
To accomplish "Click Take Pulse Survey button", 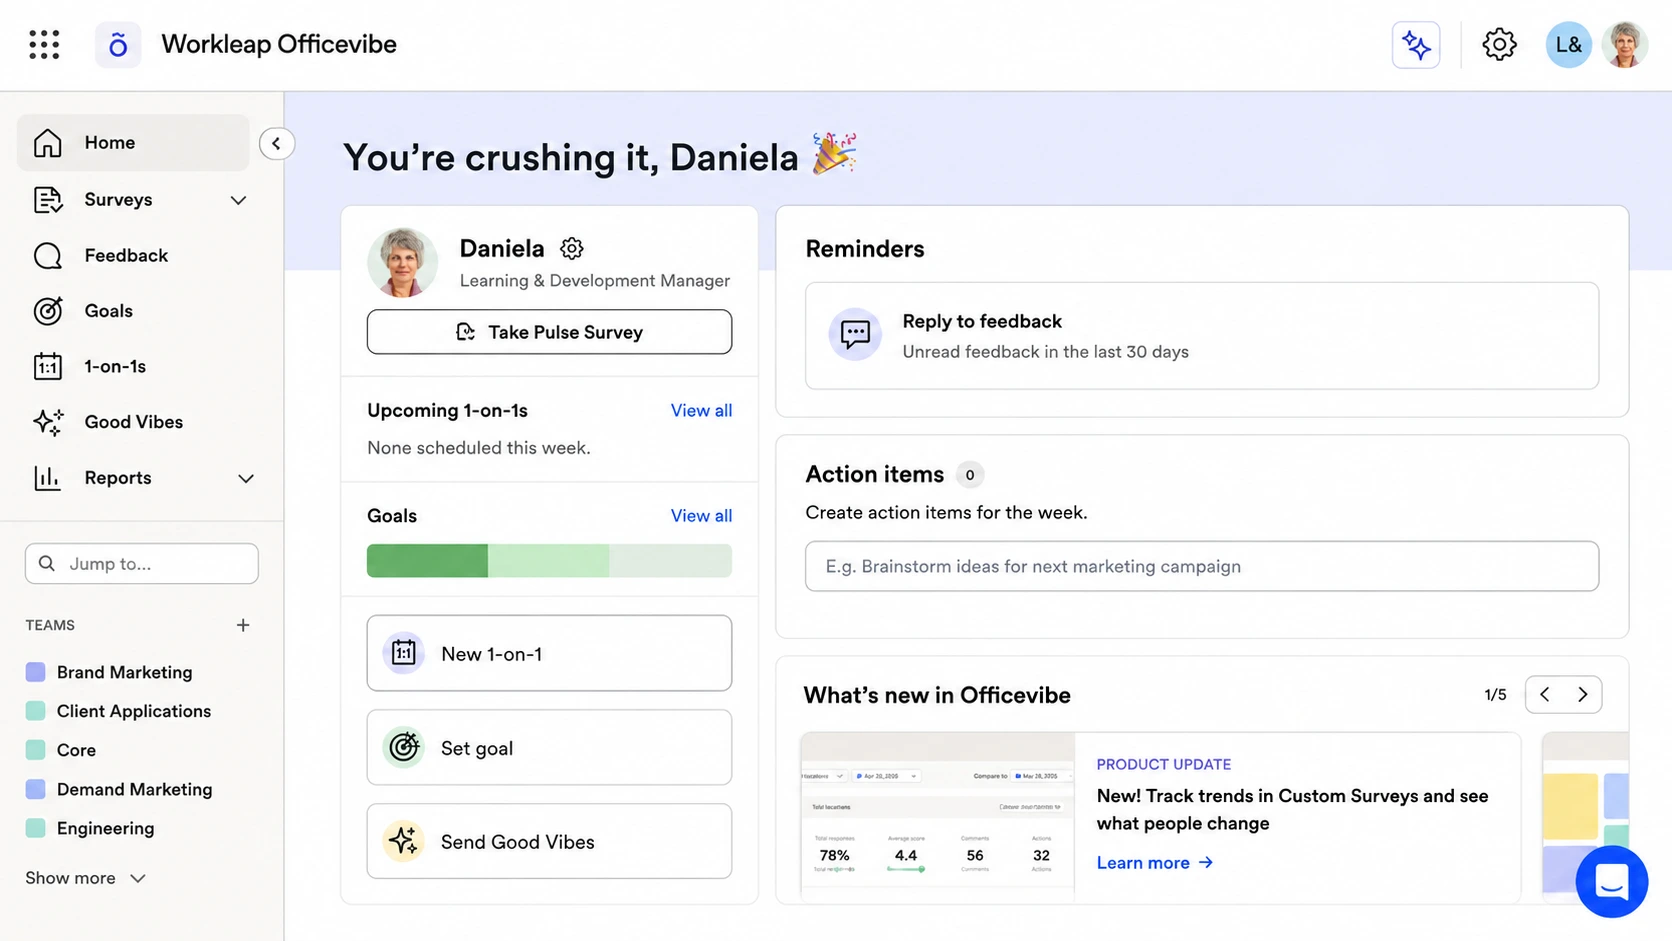I will (x=549, y=332).
